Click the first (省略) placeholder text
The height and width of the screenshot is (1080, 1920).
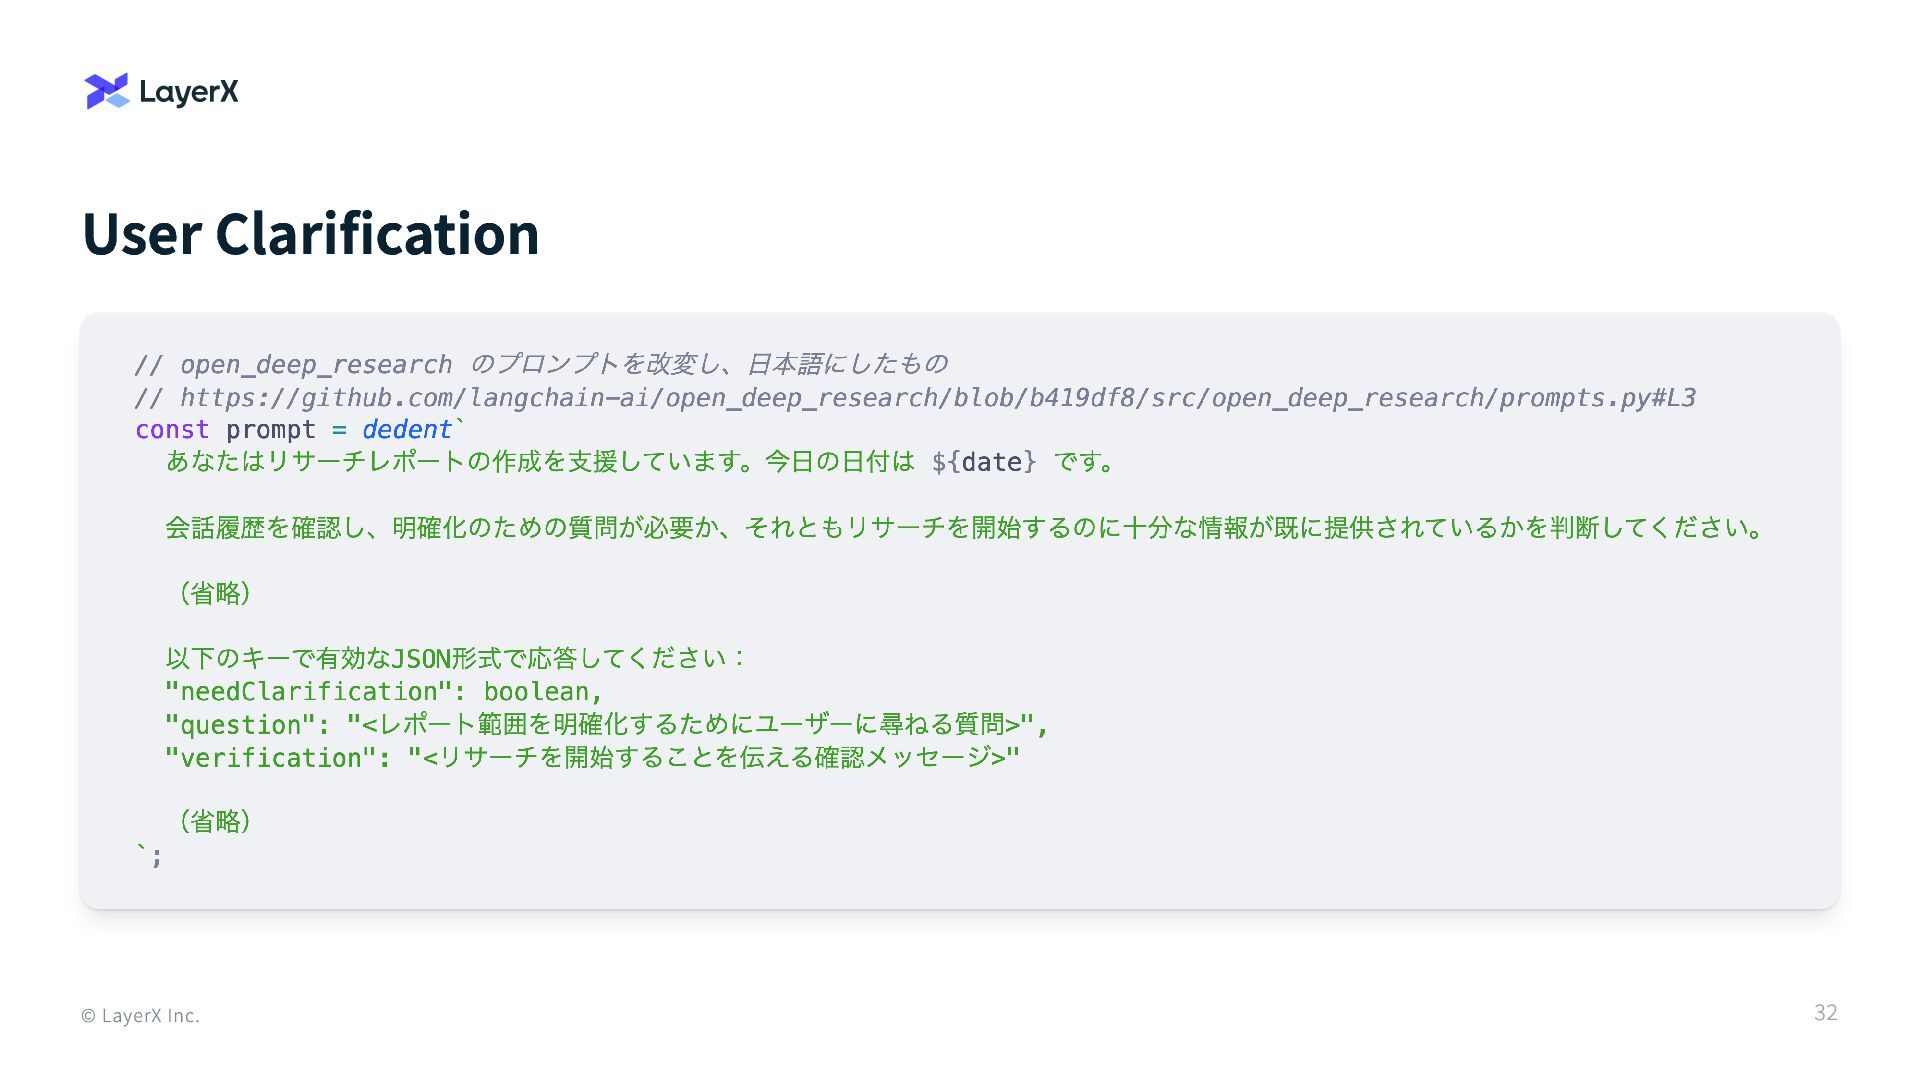tap(214, 594)
